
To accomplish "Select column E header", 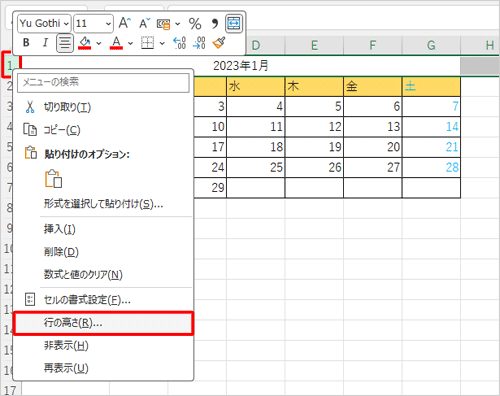I will (x=314, y=45).
